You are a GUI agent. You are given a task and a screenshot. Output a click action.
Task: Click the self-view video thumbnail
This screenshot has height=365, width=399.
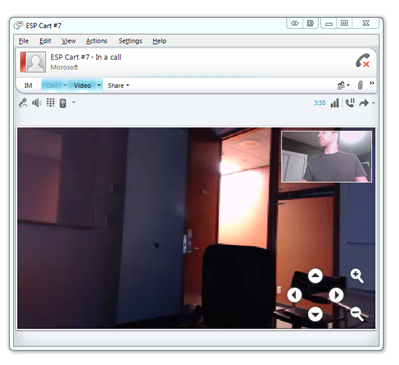327,157
